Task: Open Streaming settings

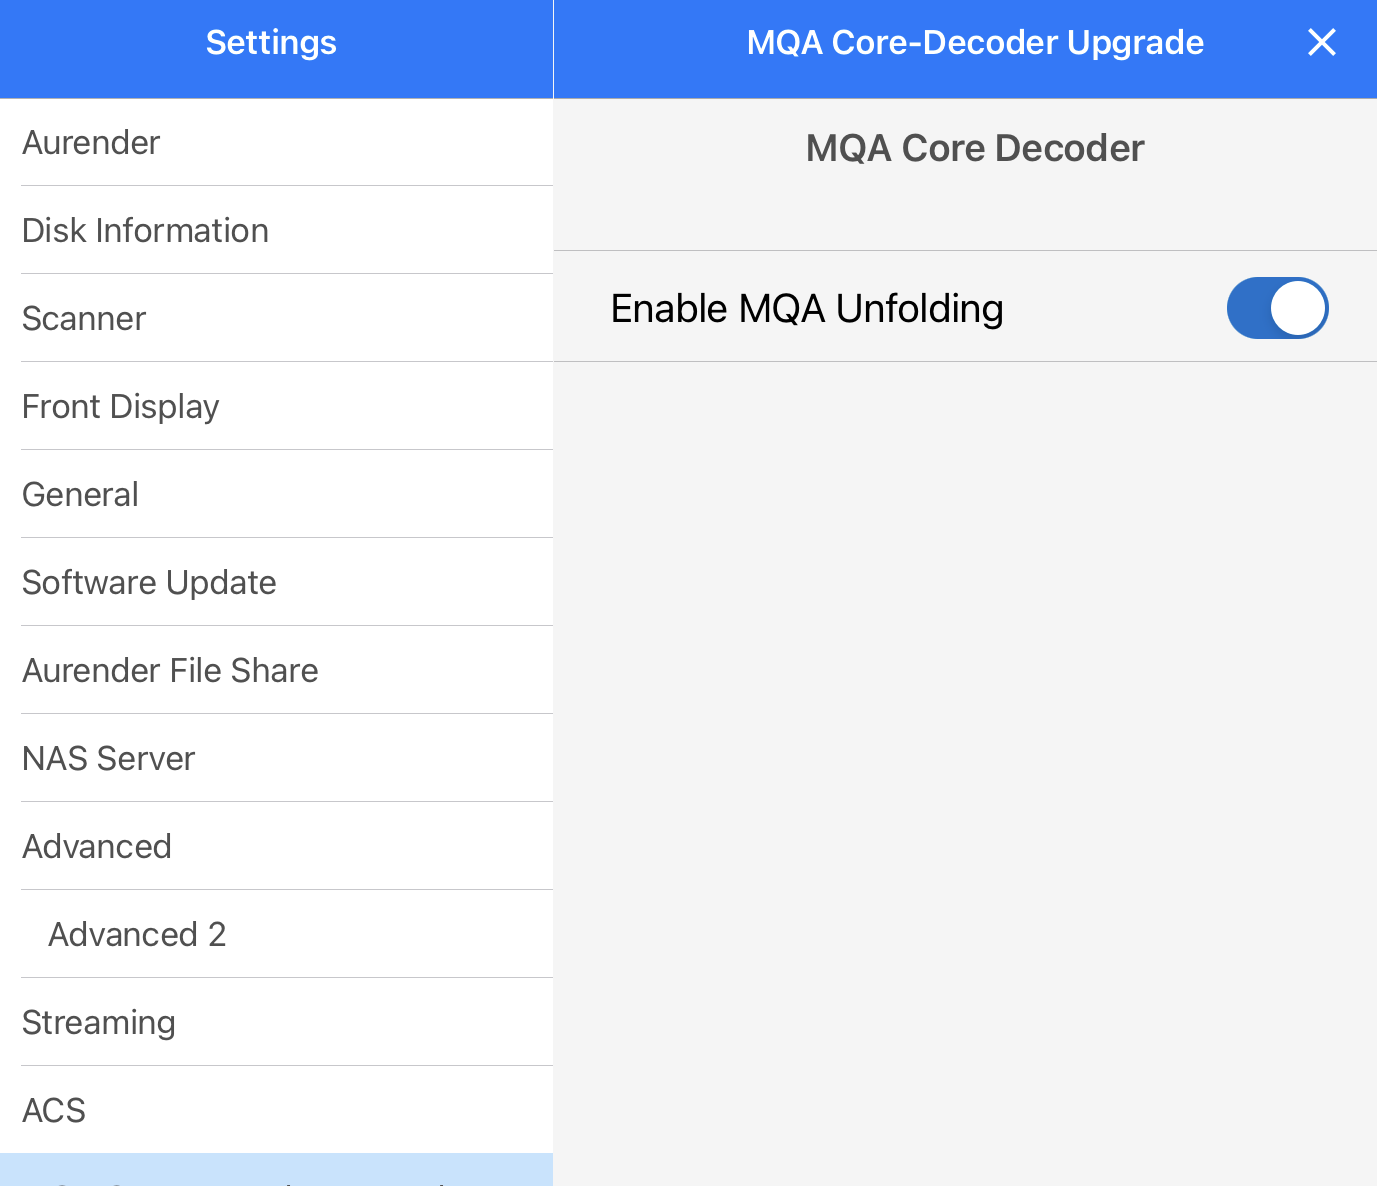Action: 276,1022
